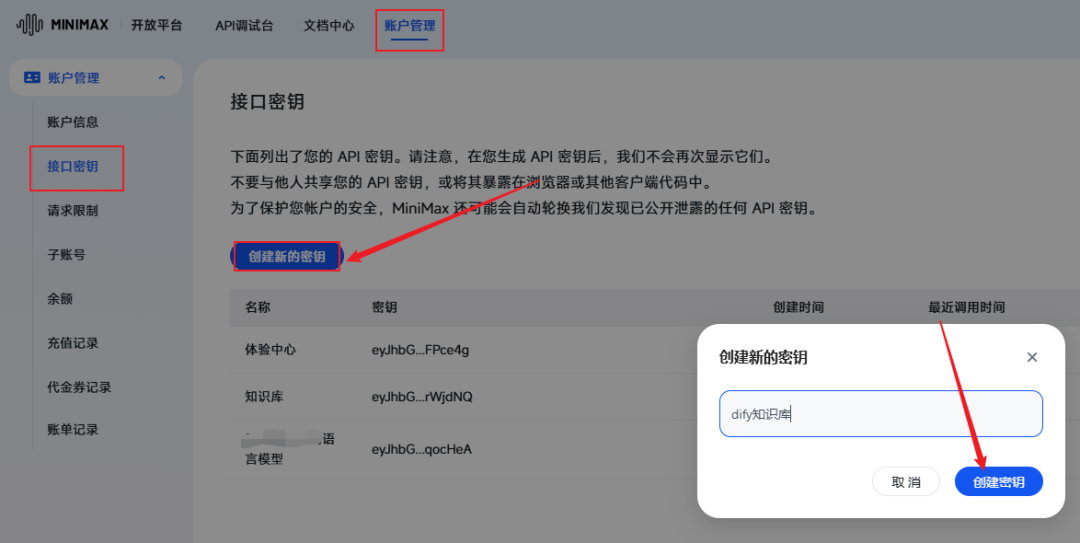Click the 取消 button in dialog
Image resolution: width=1080 pixels, height=543 pixels.
[906, 482]
